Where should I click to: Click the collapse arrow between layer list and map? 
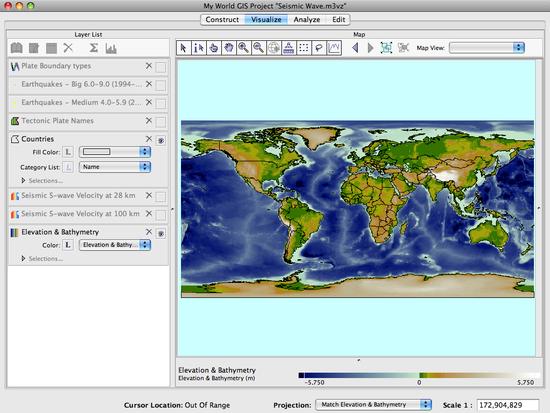(172, 209)
